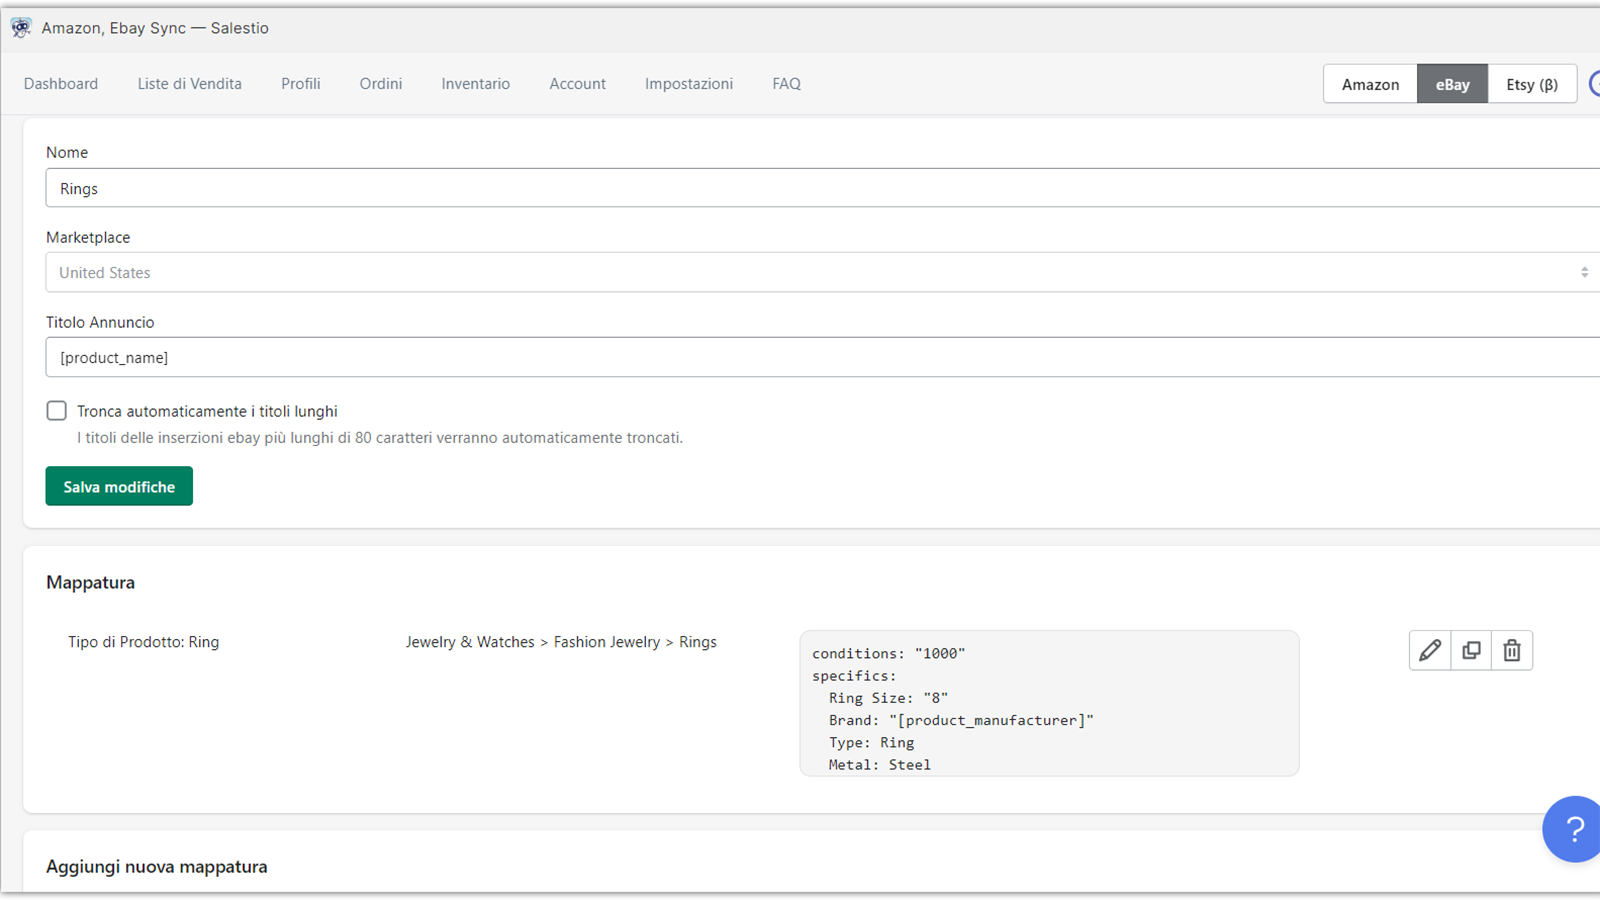Click the Titolo Annuncio field with [product_name]
The width and height of the screenshot is (1600, 900).
(x=823, y=357)
